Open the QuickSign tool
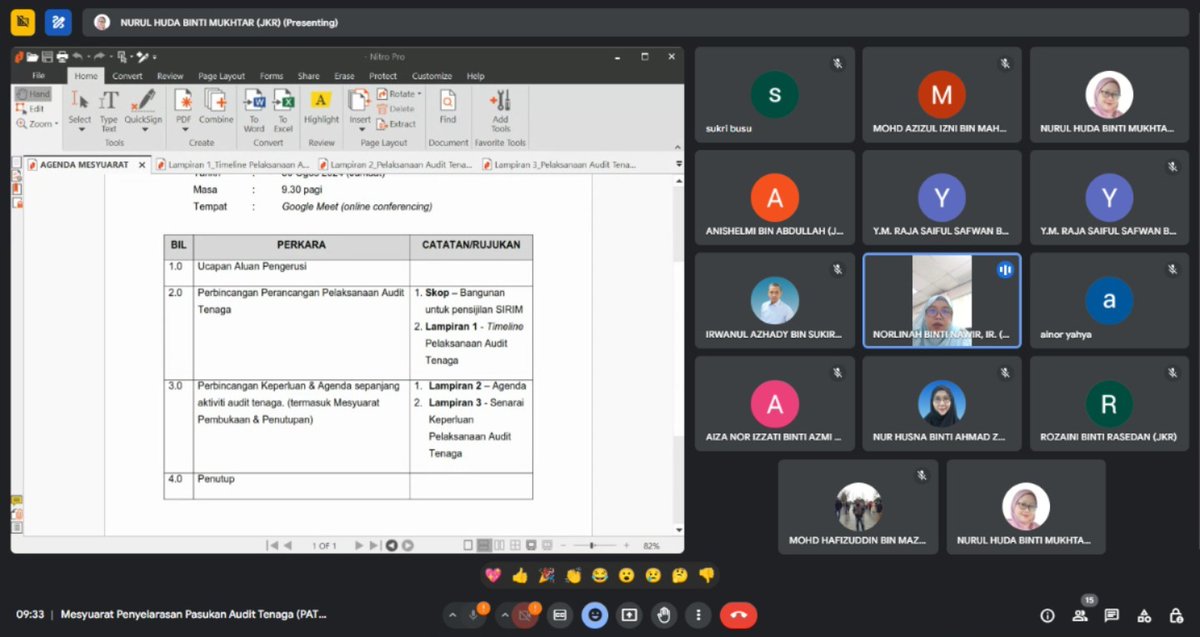This screenshot has height=637, width=1200. 143,110
